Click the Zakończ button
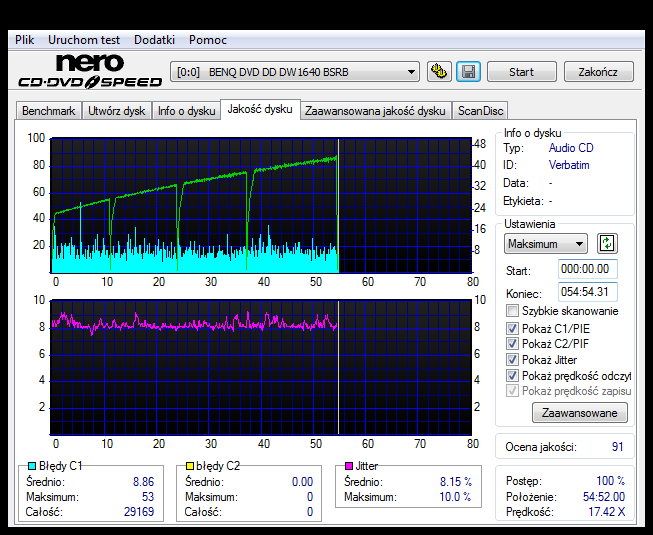The height and width of the screenshot is (535, 653). click(598, 72)
